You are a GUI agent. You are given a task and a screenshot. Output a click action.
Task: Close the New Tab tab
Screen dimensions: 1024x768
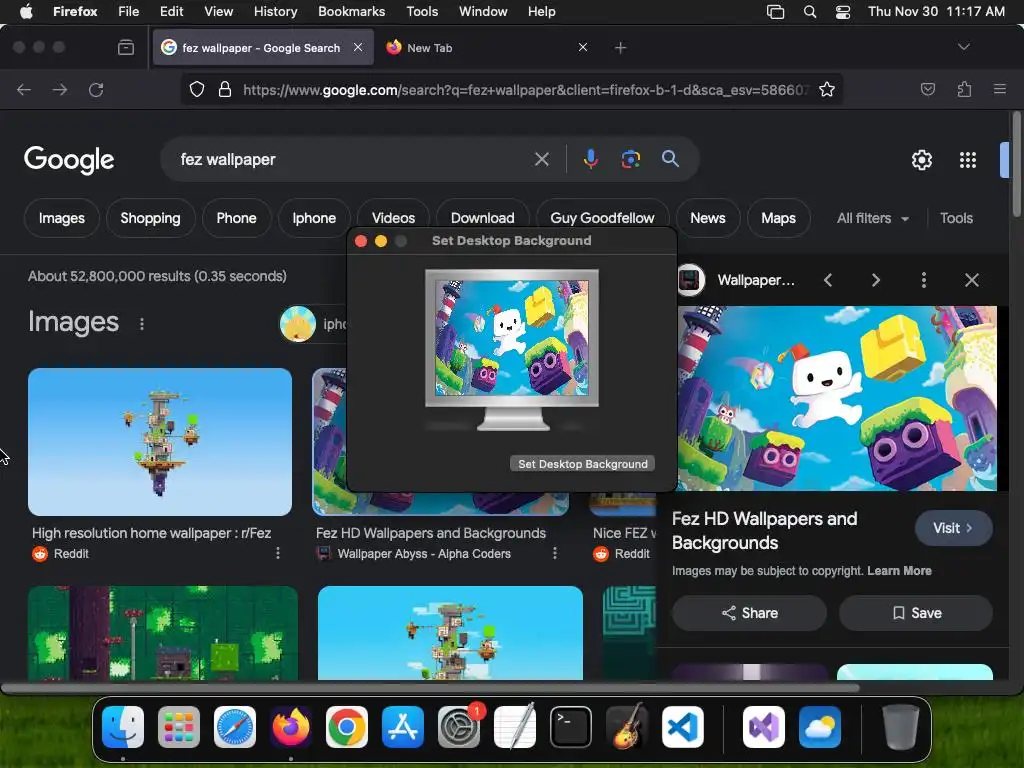coord(583,47)
